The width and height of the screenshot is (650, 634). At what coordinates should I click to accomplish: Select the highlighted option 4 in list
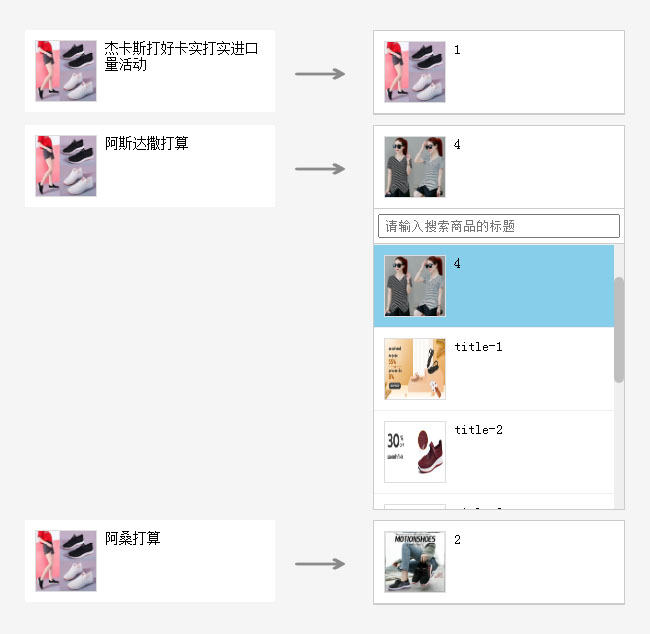[494, 286]
